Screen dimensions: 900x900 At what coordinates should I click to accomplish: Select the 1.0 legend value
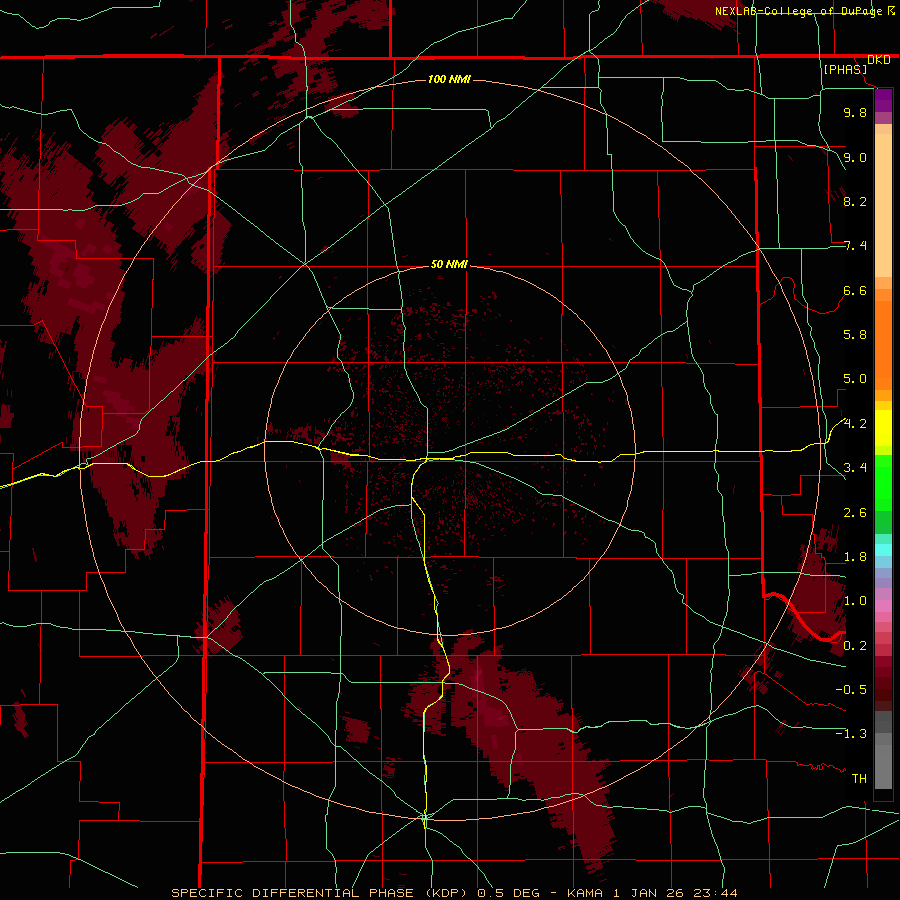(x=855, y=601)
